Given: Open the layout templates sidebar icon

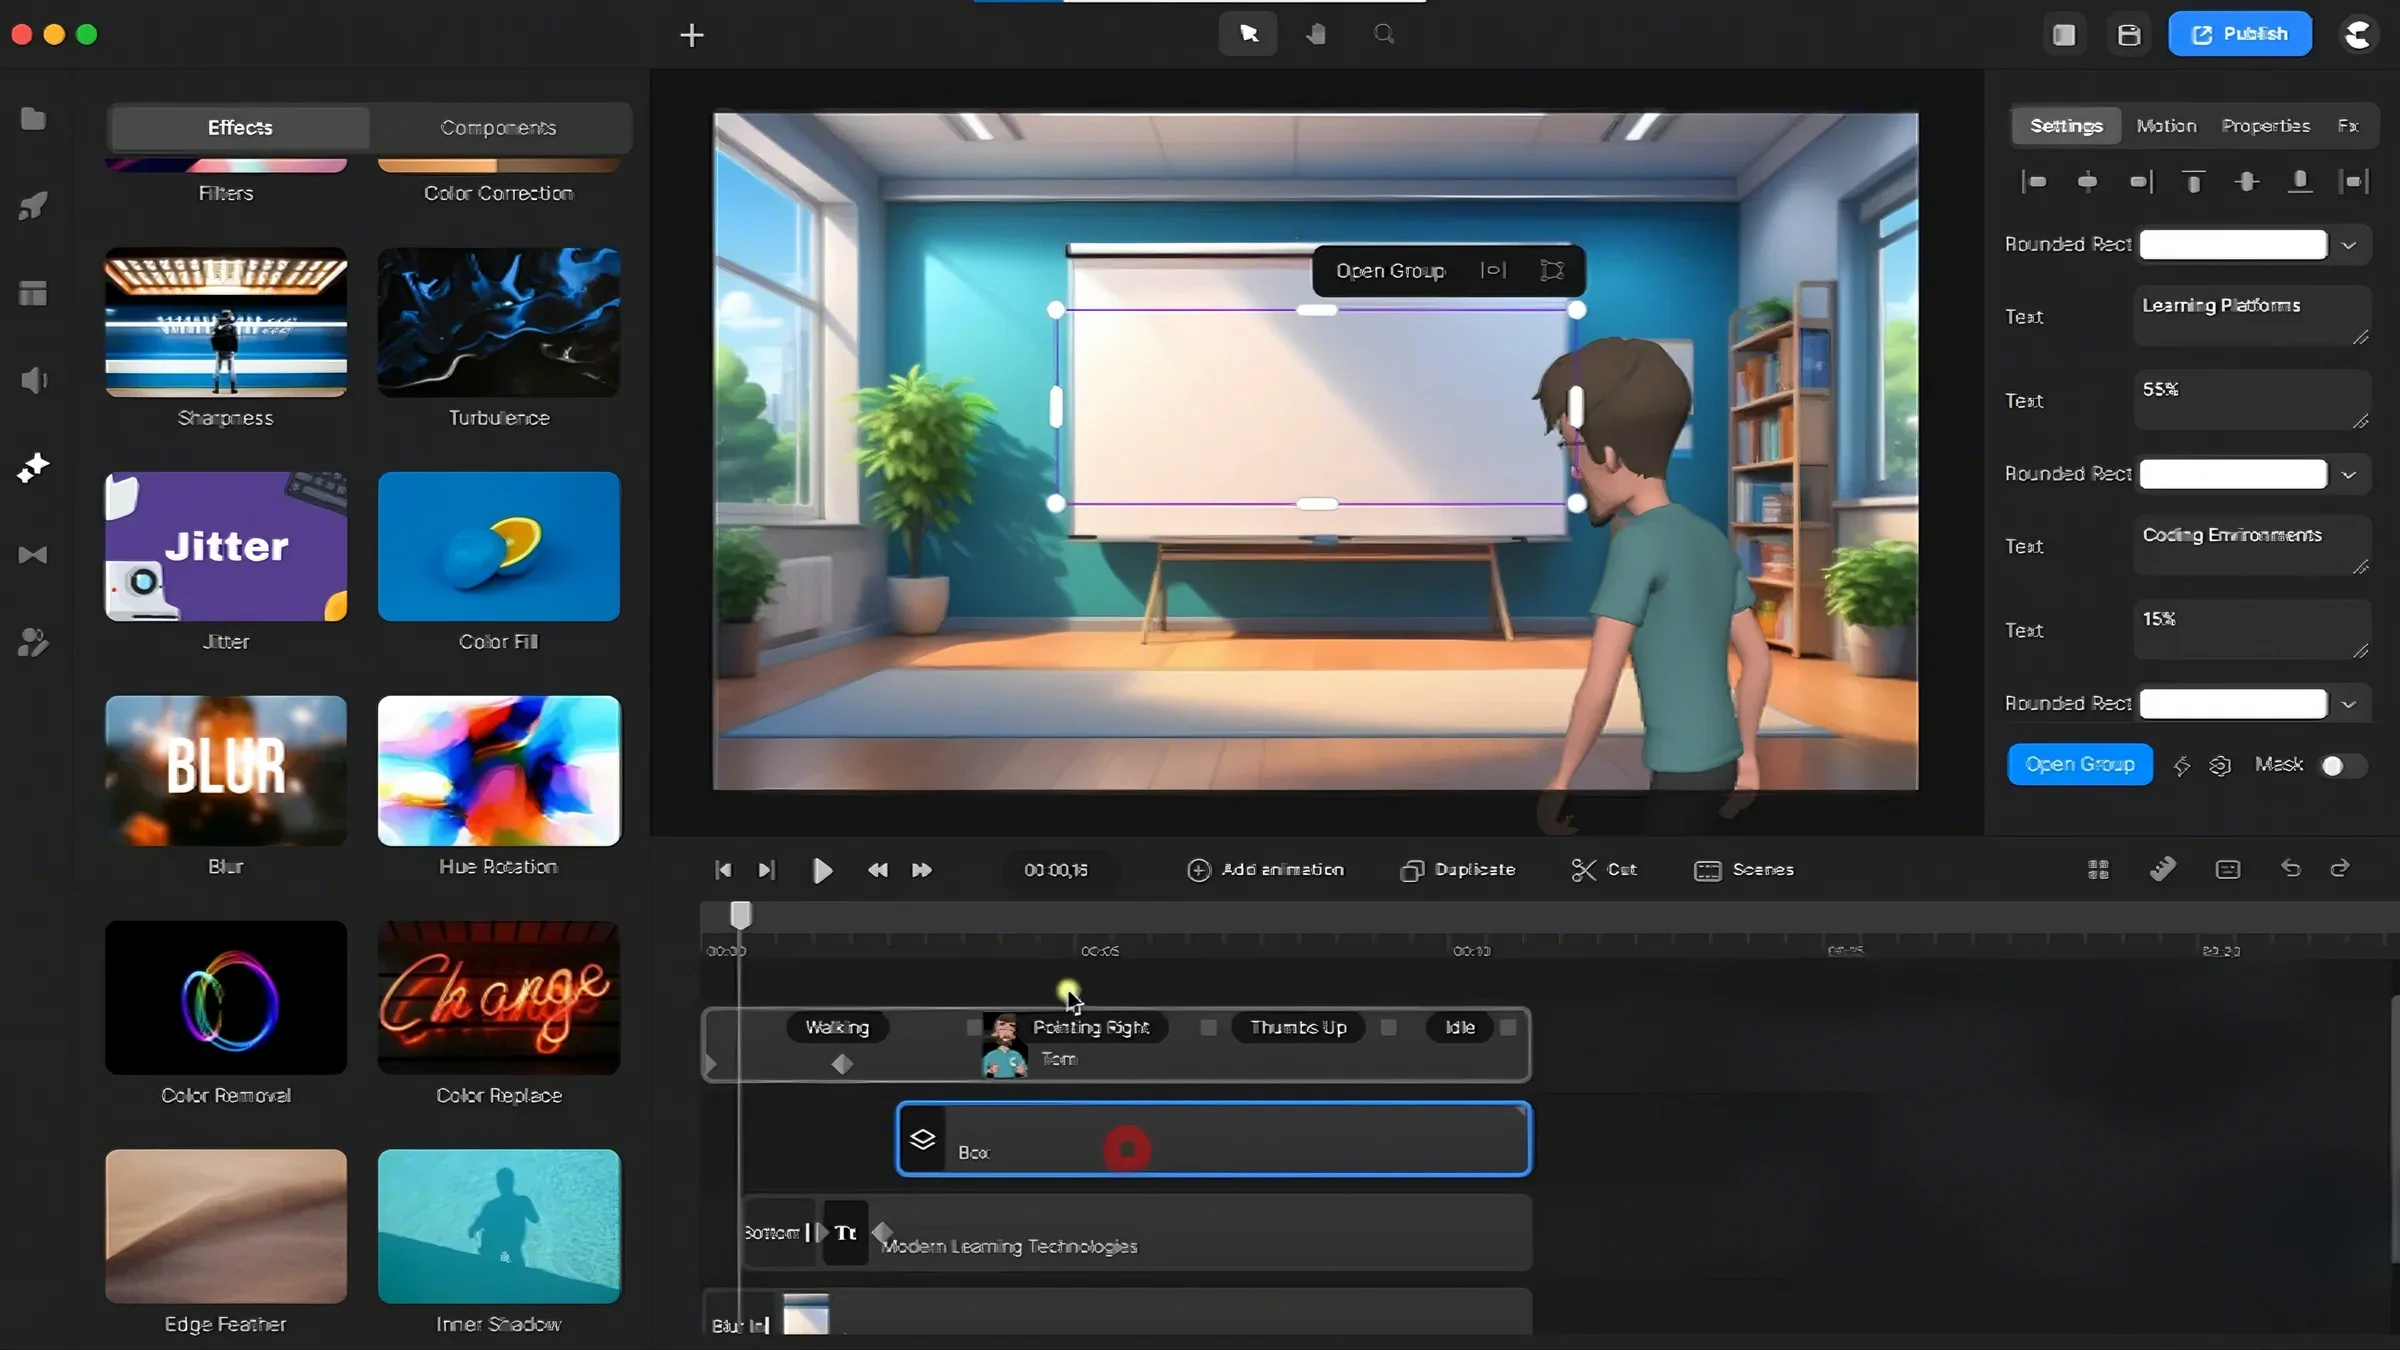Looking at the screenshot, I should click(33, 293).
